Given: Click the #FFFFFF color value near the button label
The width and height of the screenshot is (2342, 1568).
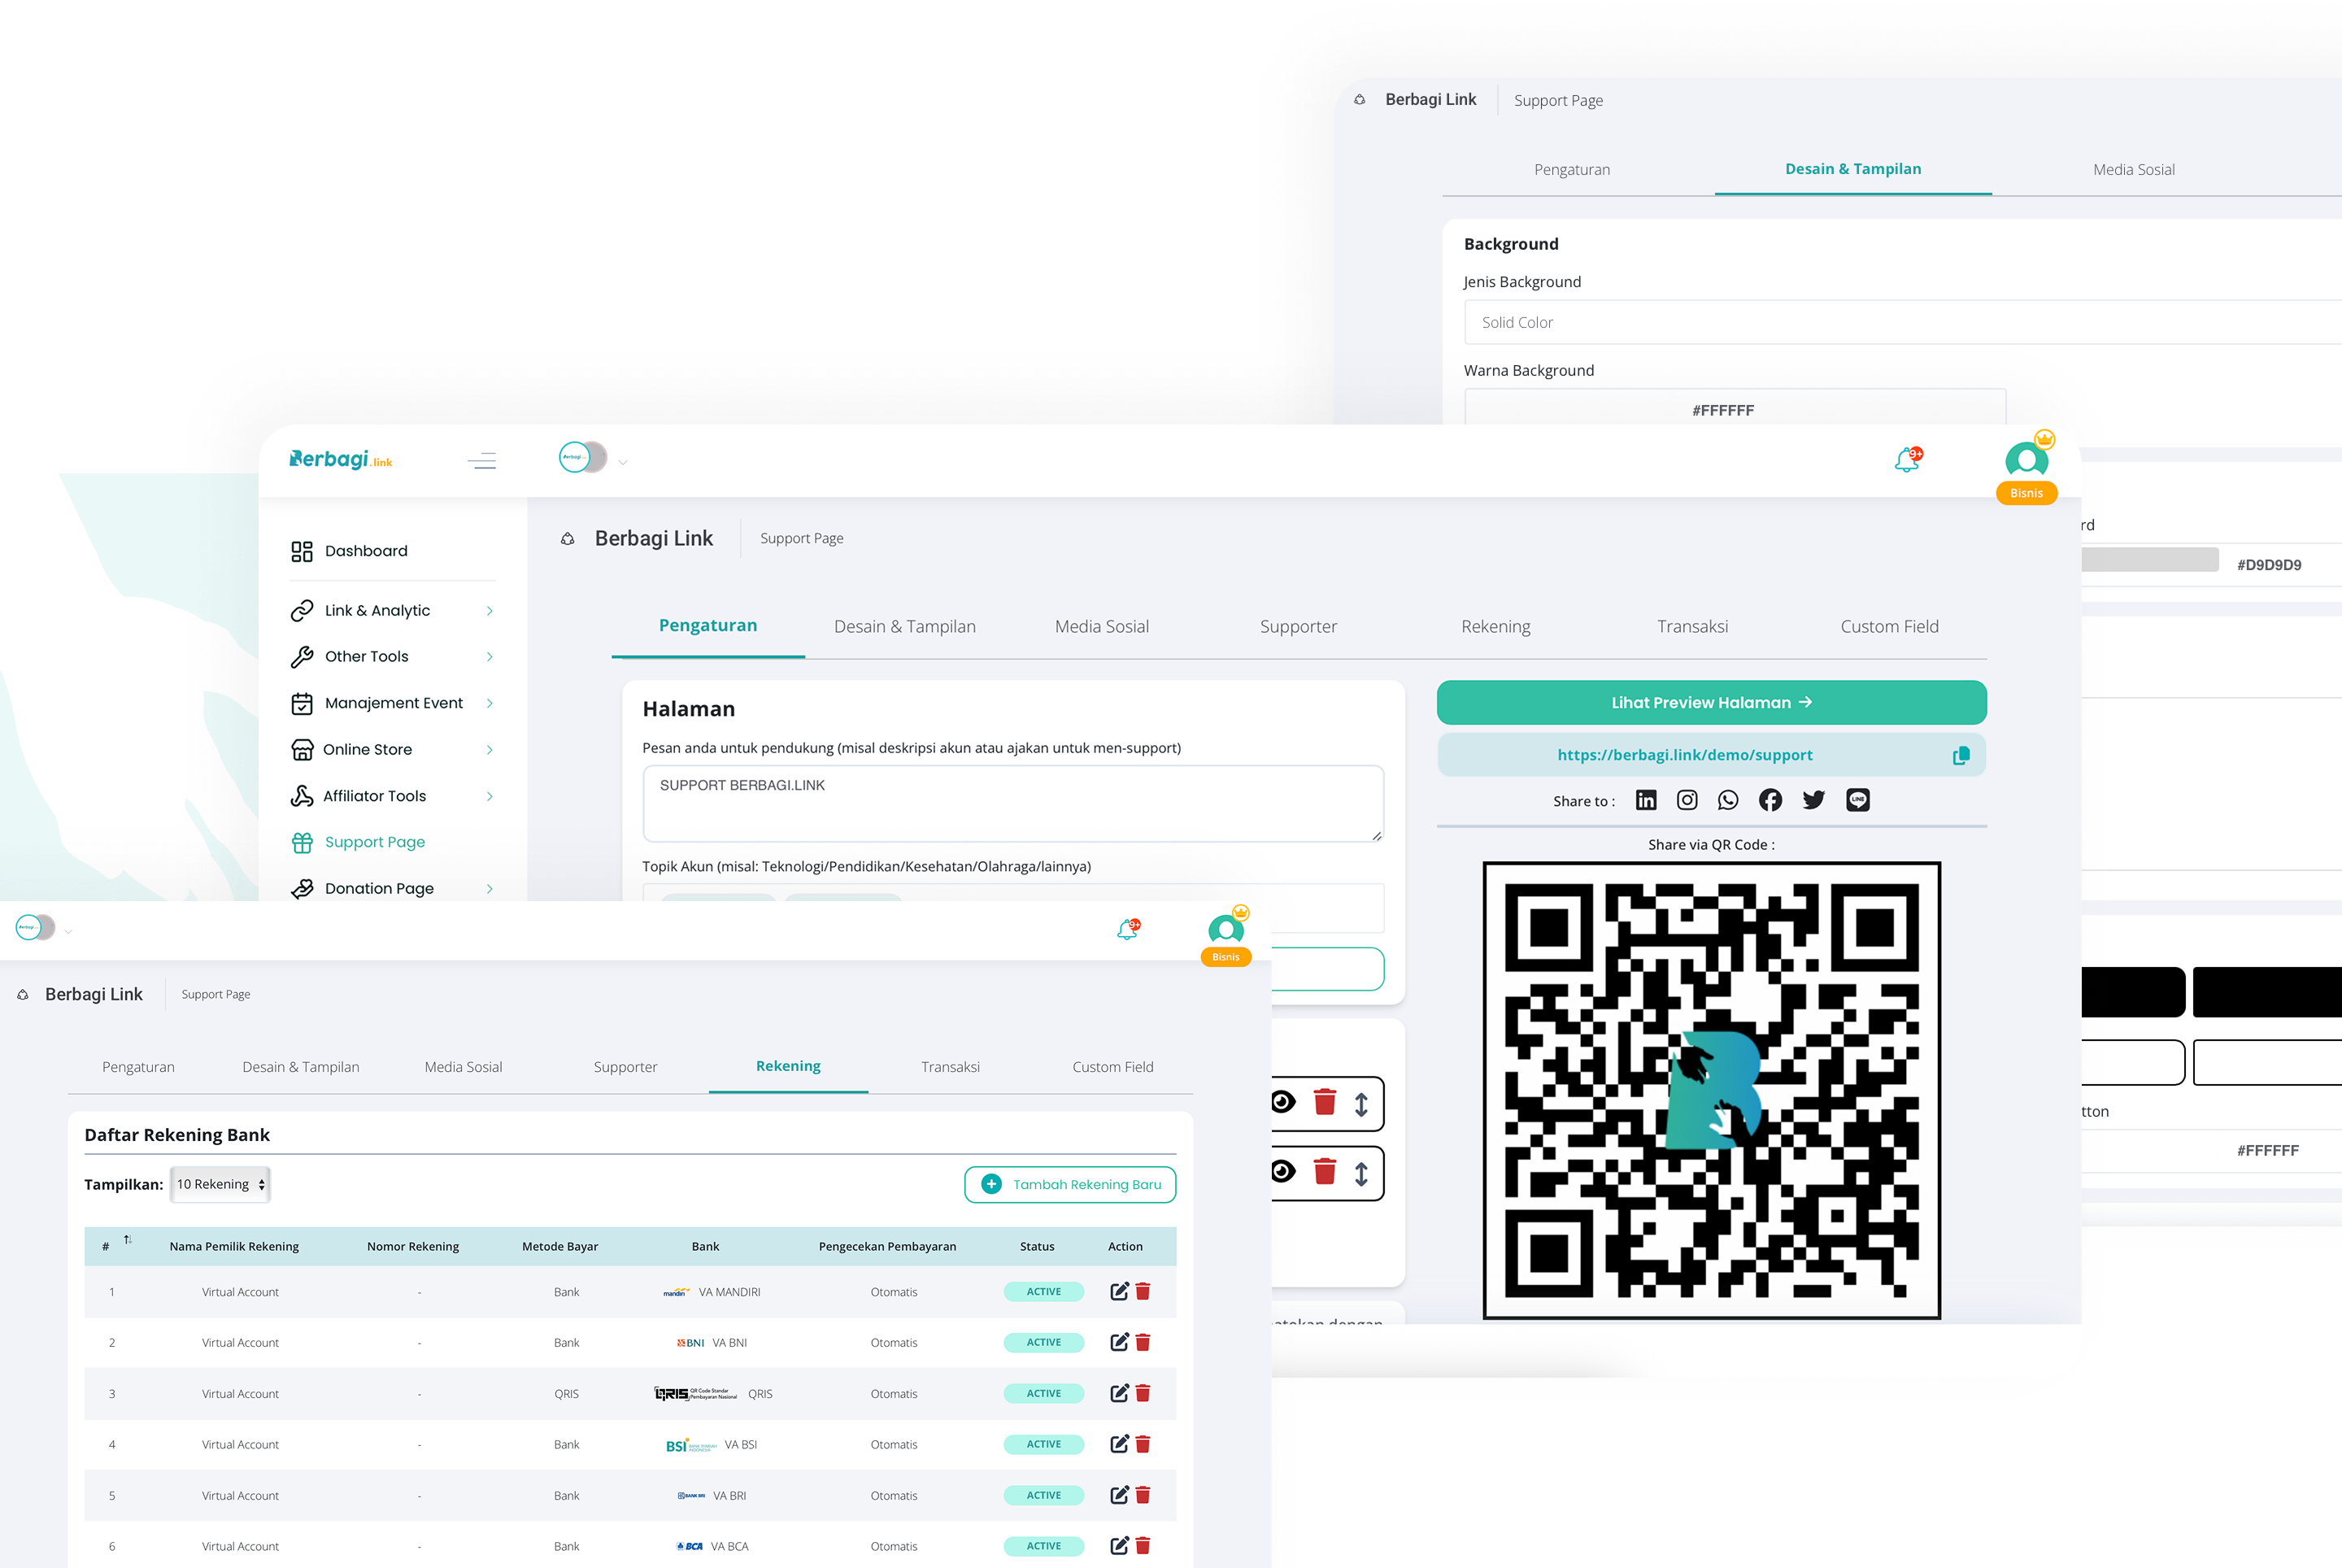Looking at the screenshot, I should click(2267, 1151).
